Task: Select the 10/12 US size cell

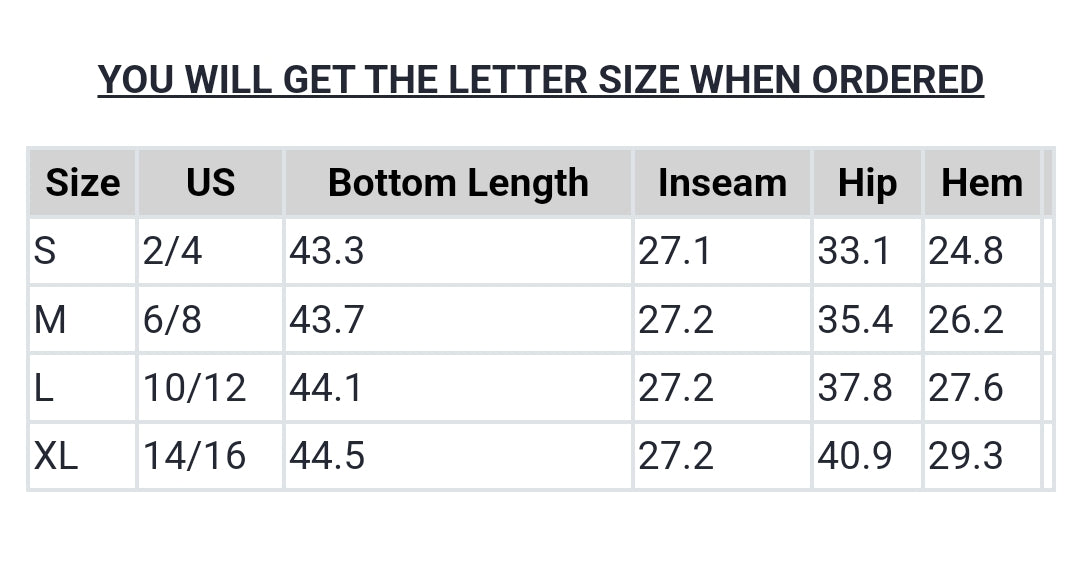Action: click(194, 388)
